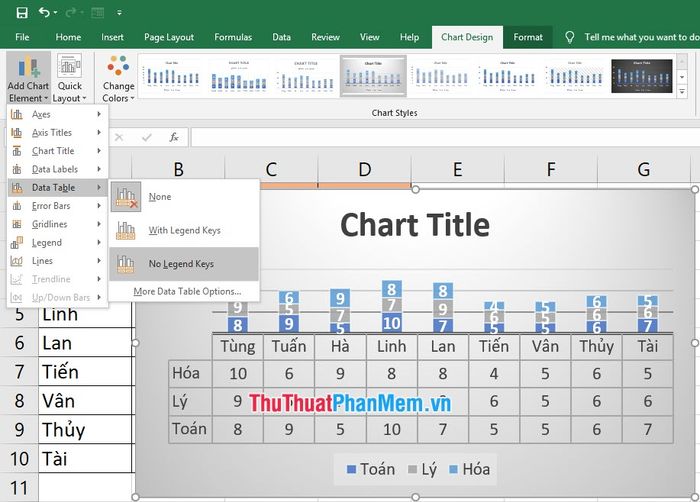The height and width of the screenshot is (502, 700).
Task: Open the Add Chart Element menu
Action: tap(28, 79)
